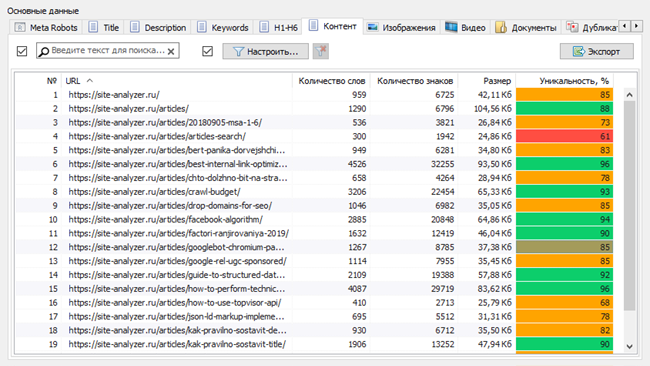Viewport: 650px width, 366px height.
Task: Select highlighted row 12 googlebot-chromium
Action: coord(315,247)
